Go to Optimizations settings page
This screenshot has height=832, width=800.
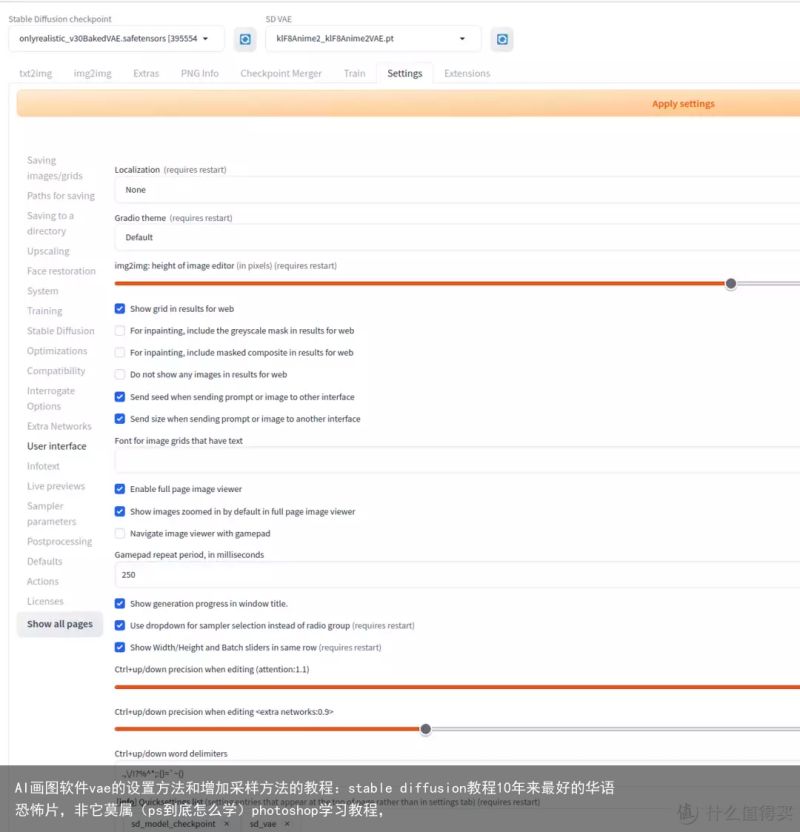point(57,351)
